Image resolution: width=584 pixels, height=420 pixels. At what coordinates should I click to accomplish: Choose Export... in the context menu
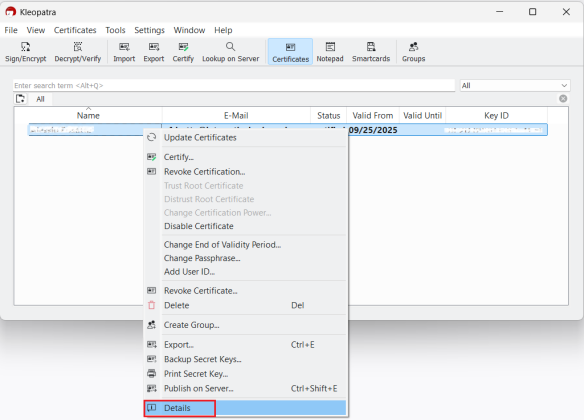[246, 345]
